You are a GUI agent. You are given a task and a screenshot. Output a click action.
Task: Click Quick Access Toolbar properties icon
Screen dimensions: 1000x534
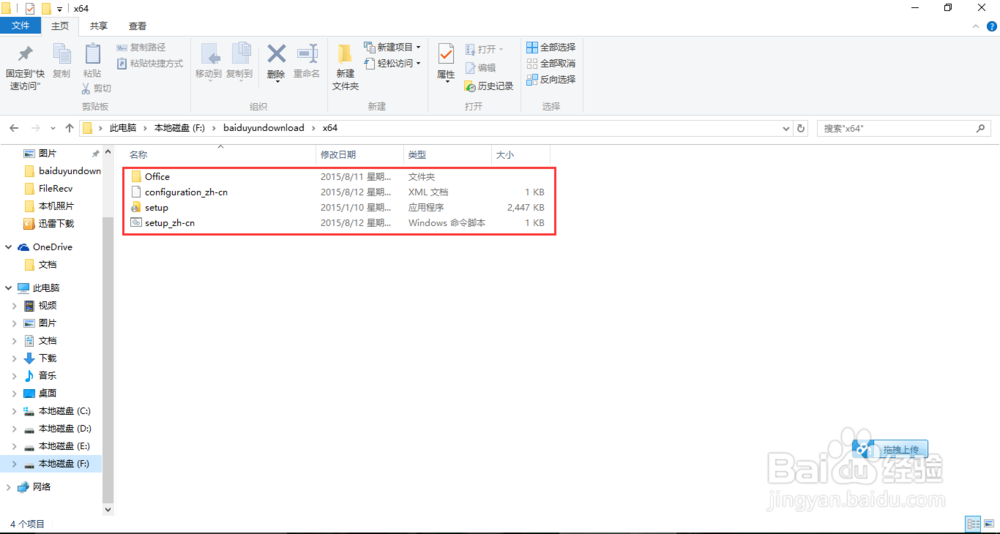(x=29, y=8)
